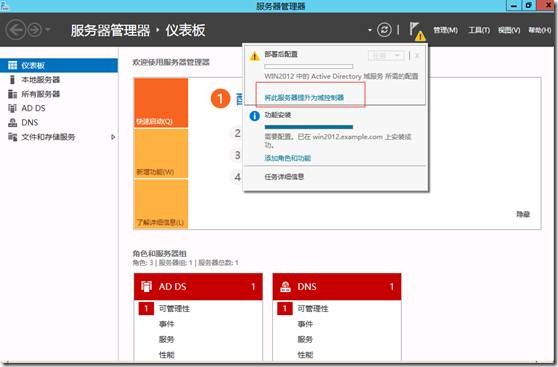Click the 所有服务器 sidebar icon
The height and width of the screenshot is (367, 558).
(12, 94)
